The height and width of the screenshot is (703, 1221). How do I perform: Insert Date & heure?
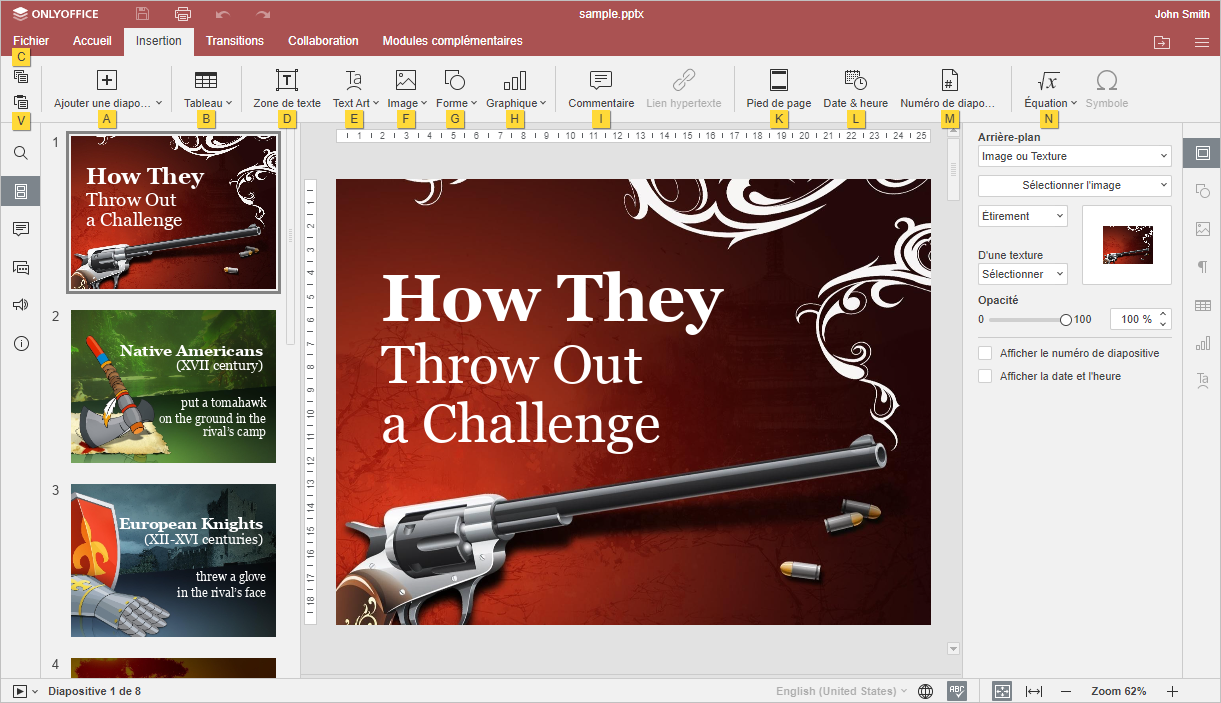click(x=855, y=81)
